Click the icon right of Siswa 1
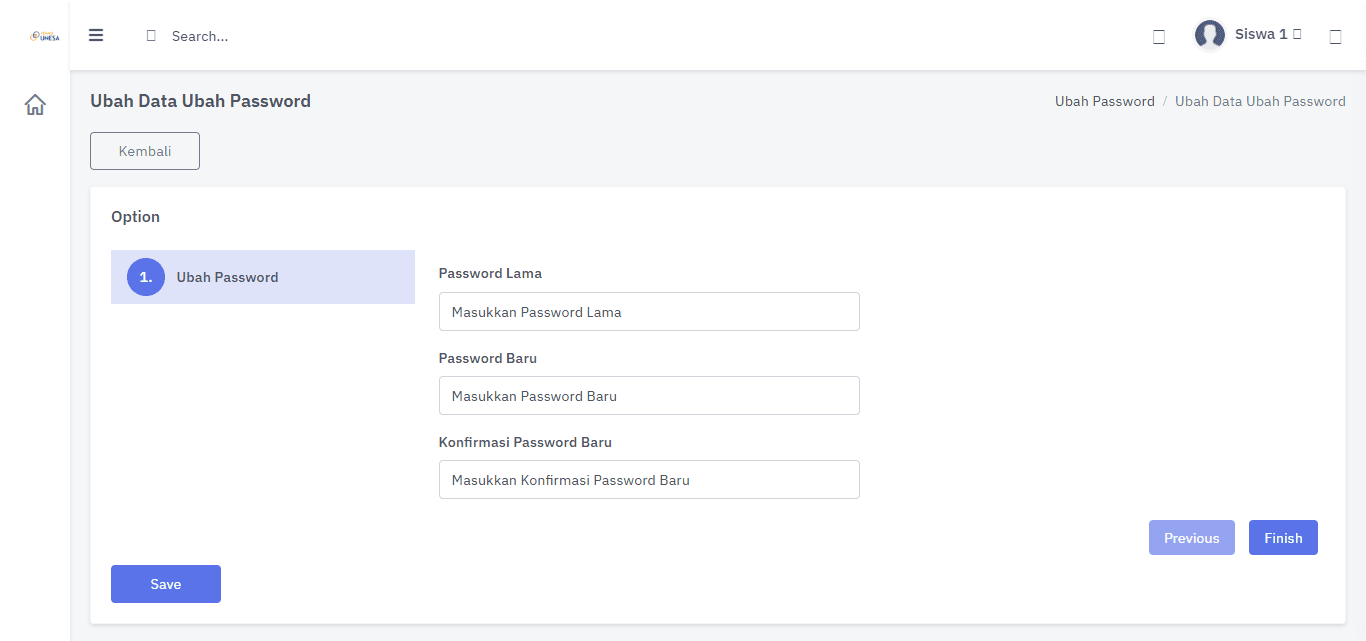 click(x=1335, y=37)
